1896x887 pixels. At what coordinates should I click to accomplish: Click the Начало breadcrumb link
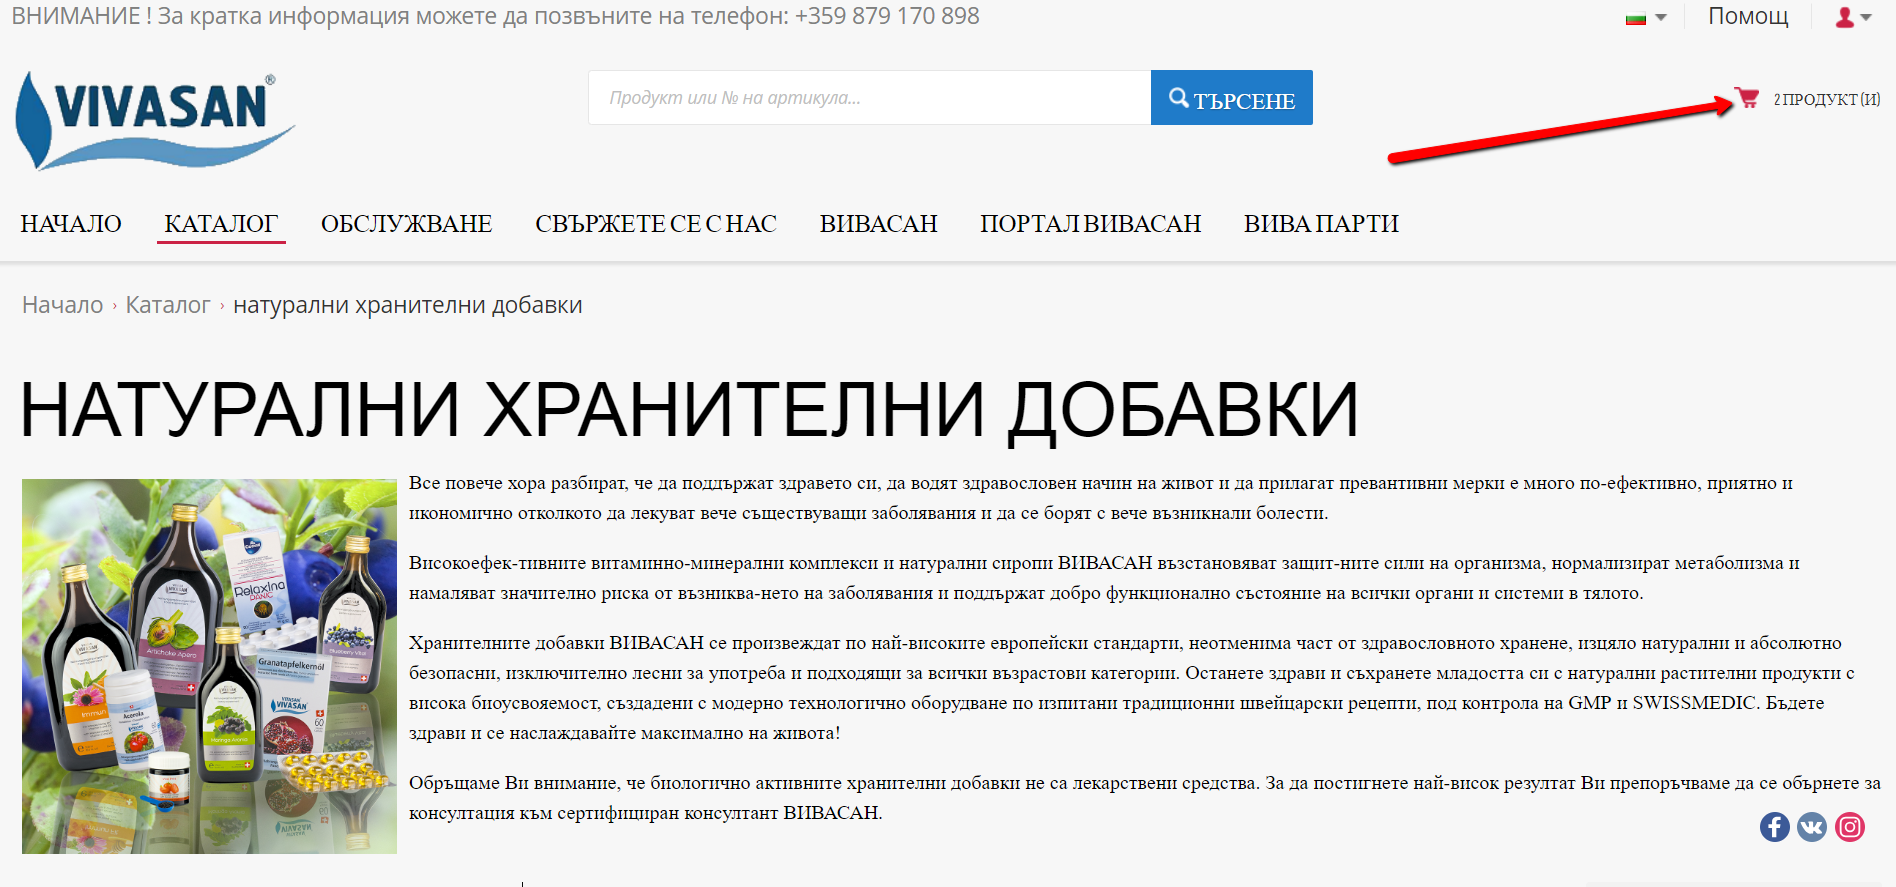[x=63, y=305]
